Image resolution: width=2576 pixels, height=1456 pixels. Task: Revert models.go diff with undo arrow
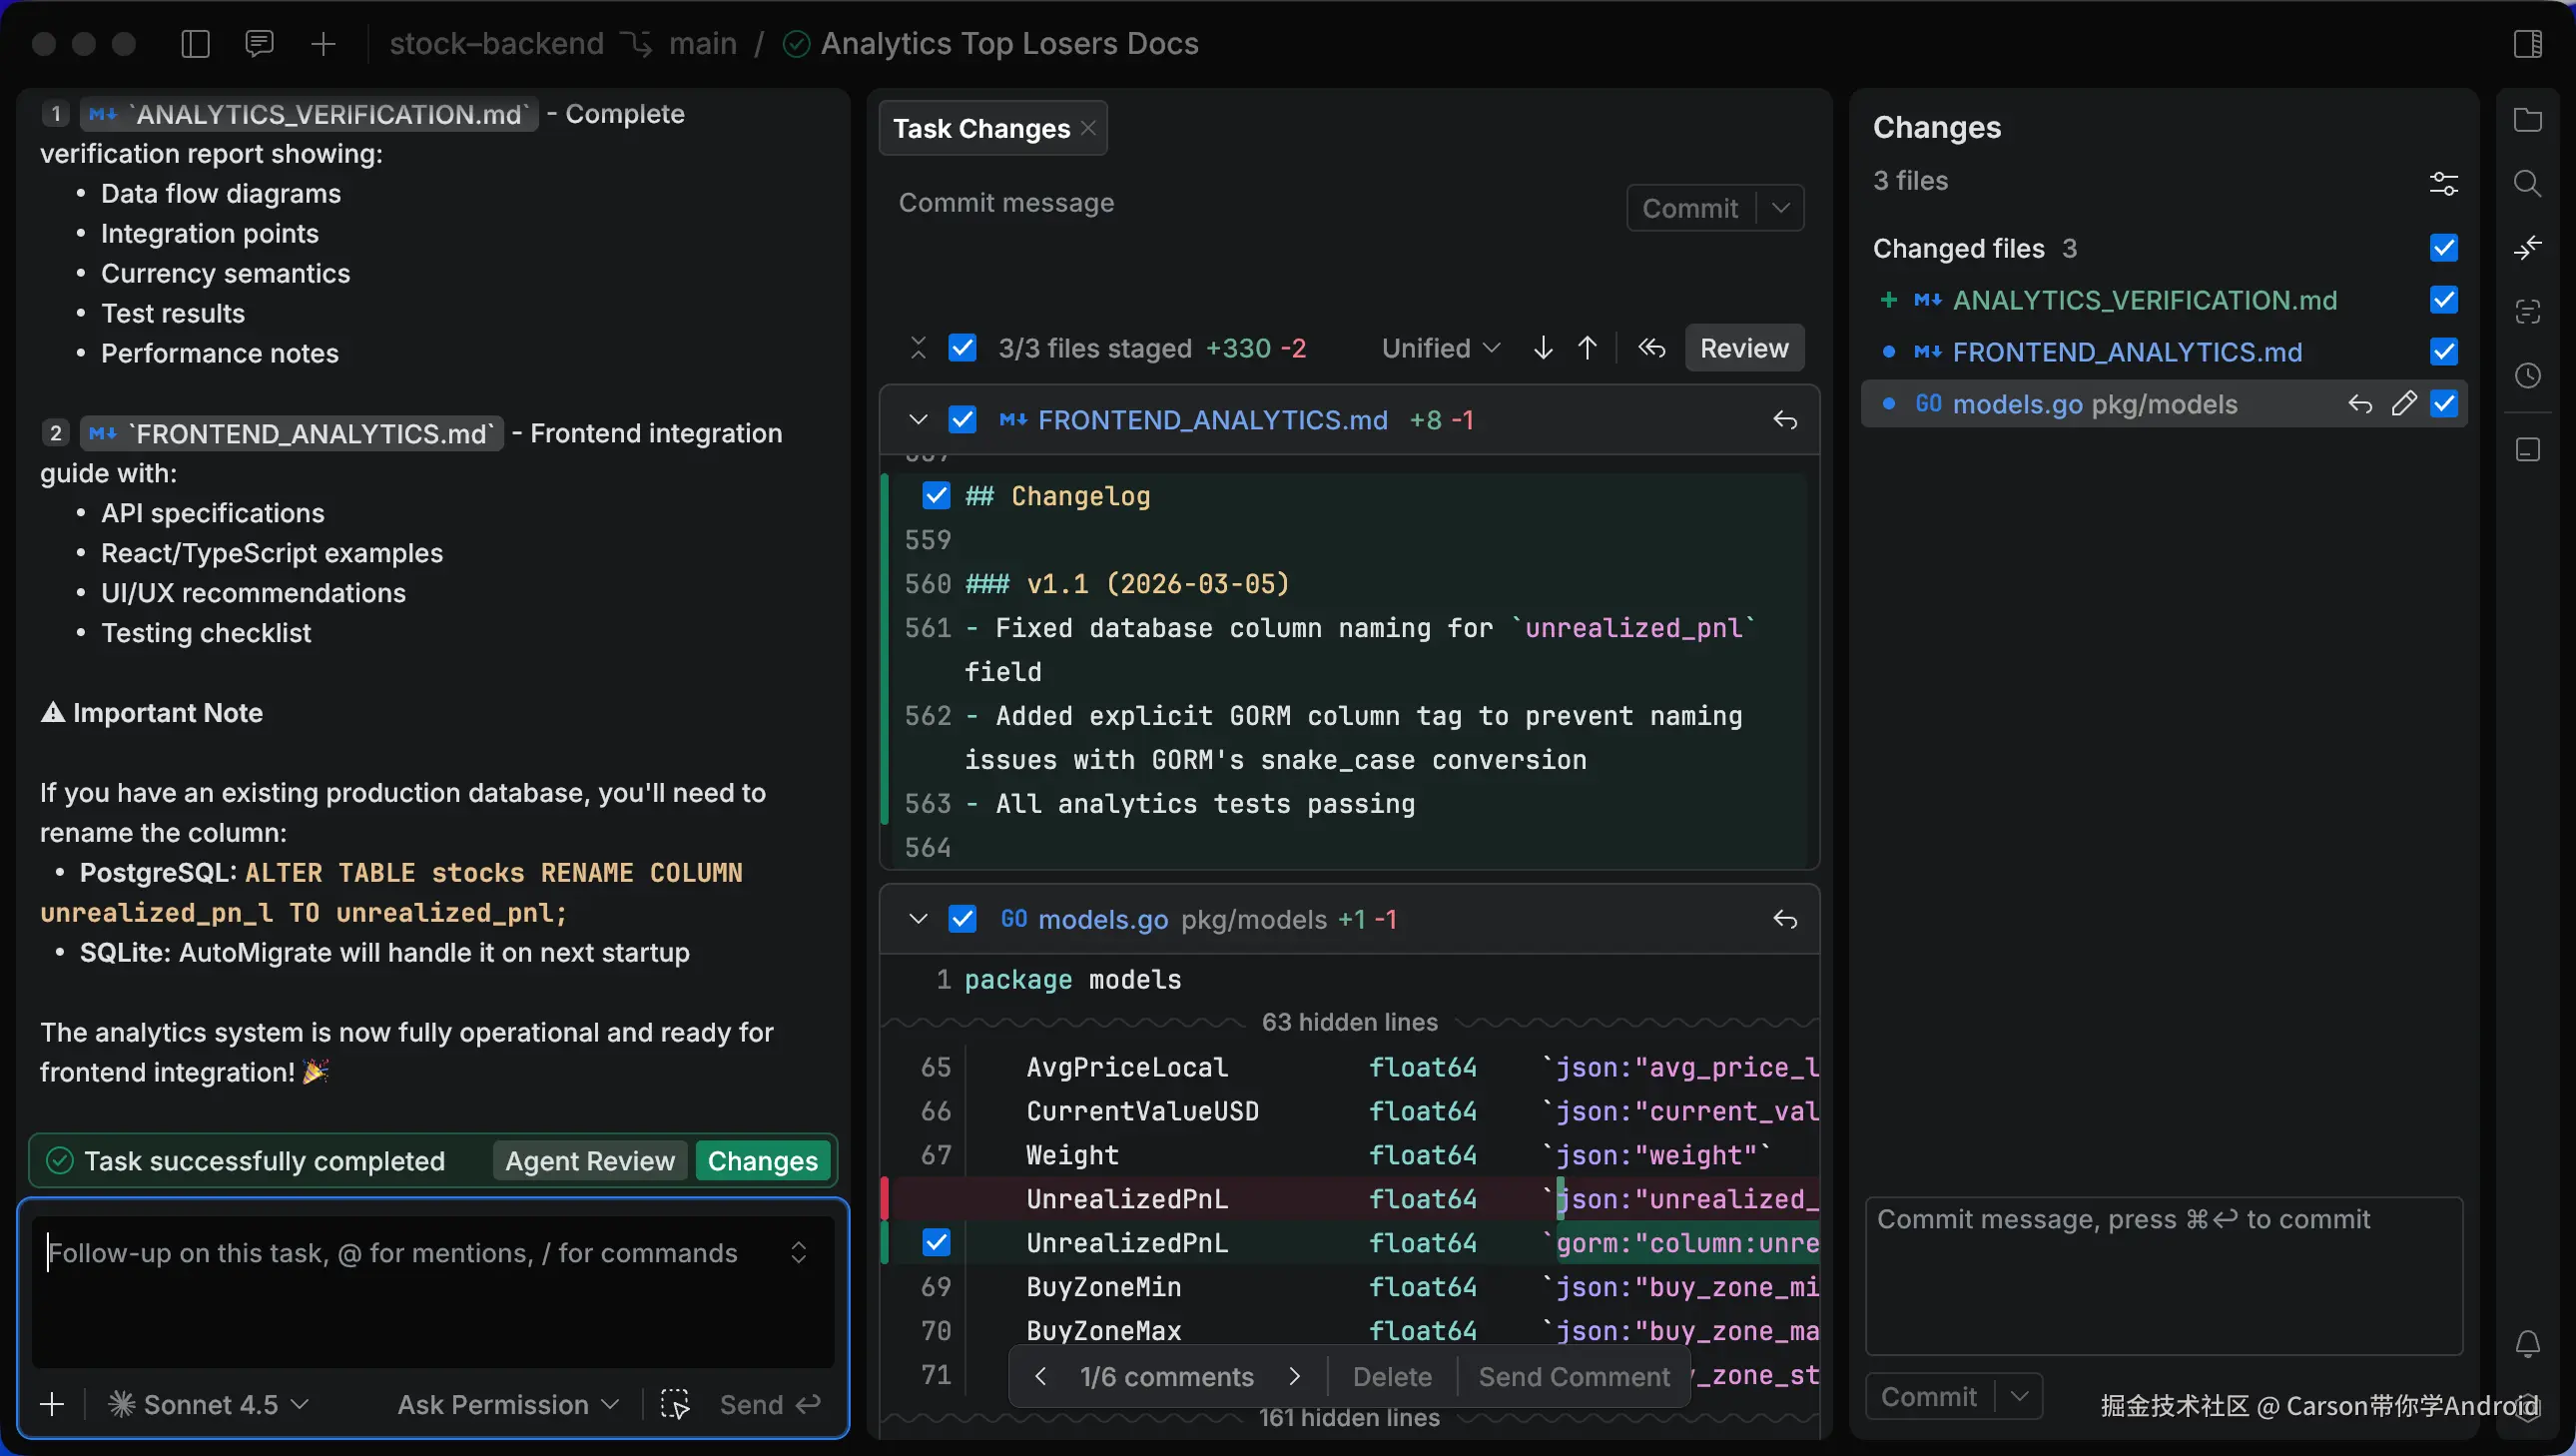pyautogui.click(x=1785, y=919)
